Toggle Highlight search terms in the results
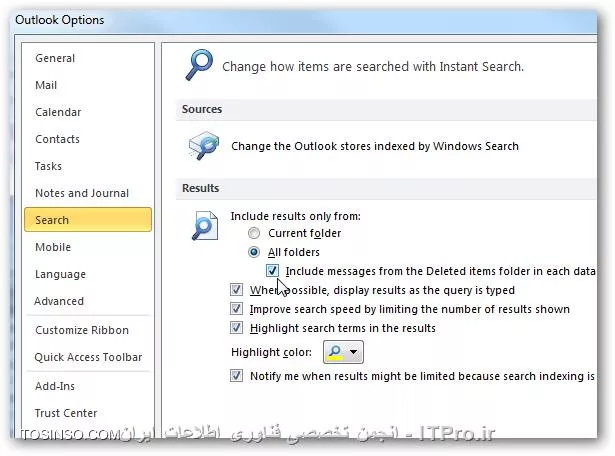Screen dimensions: 615x456 [x=236, y=327]
